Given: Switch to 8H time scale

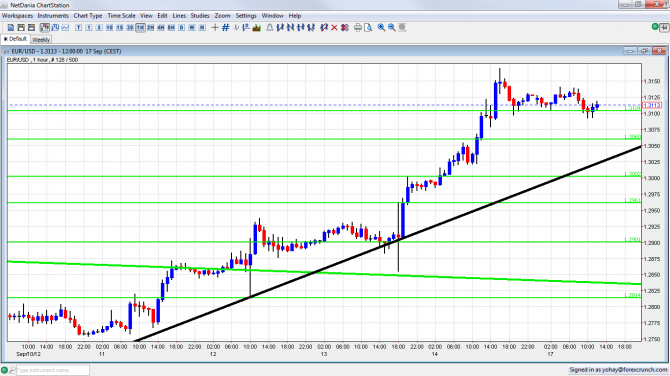Looking at the screenshot, I should (171, 27).
